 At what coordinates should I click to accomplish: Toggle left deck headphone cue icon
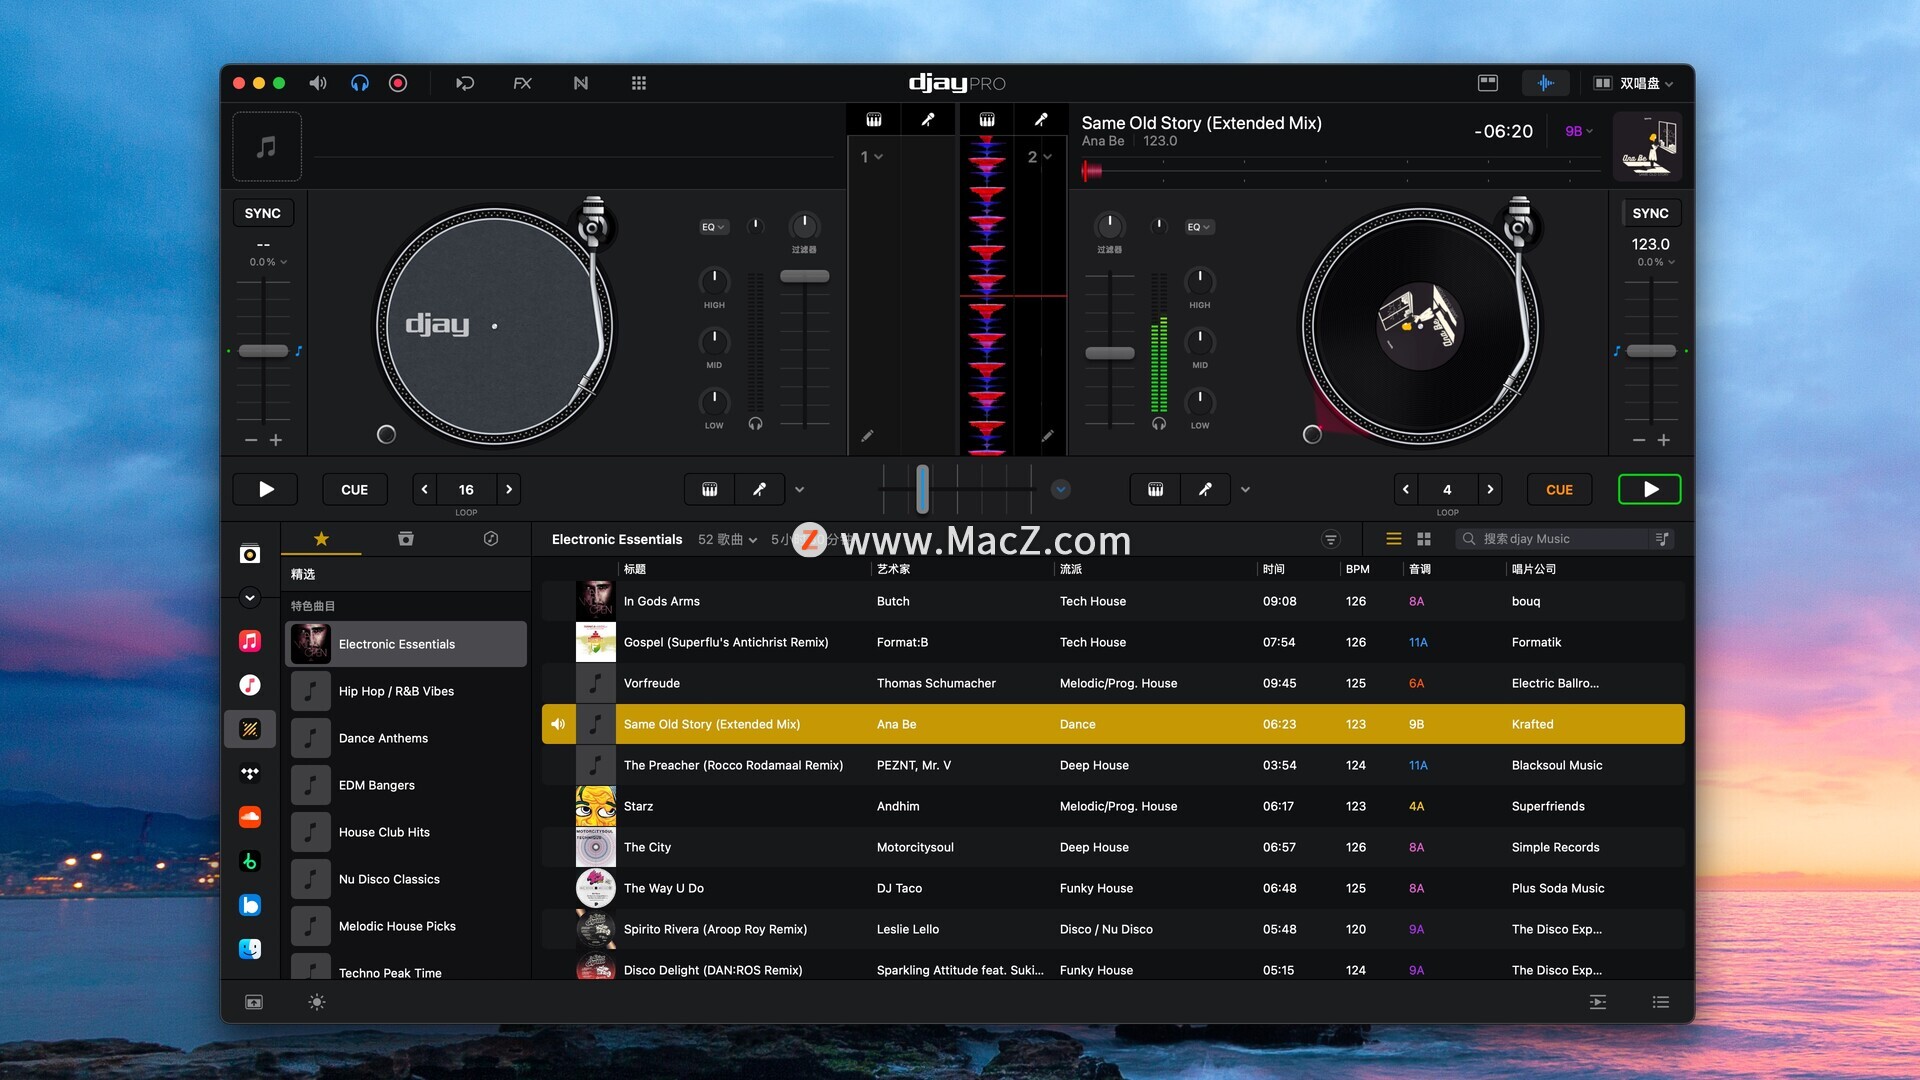755,424
